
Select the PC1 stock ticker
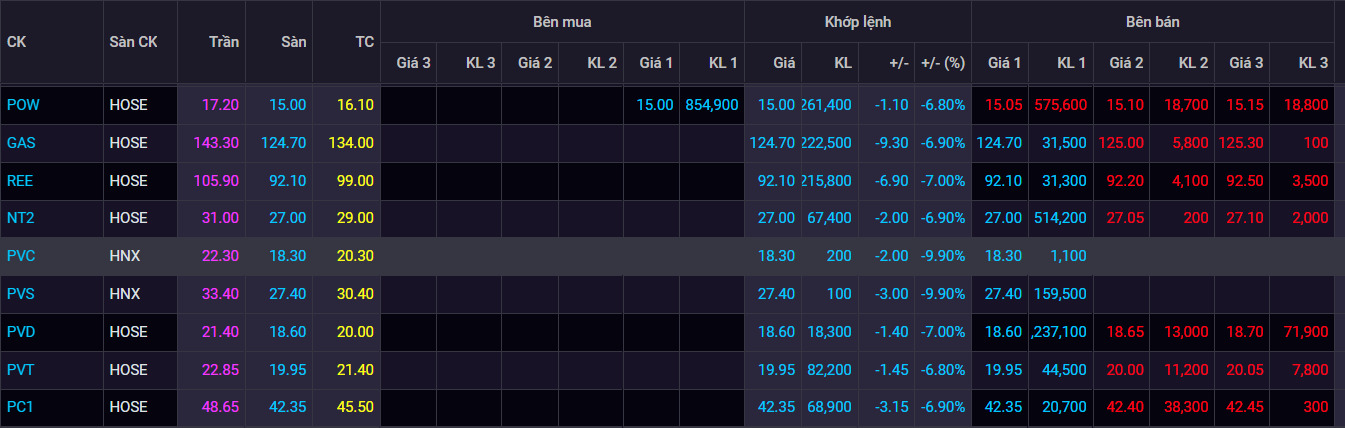21,407
